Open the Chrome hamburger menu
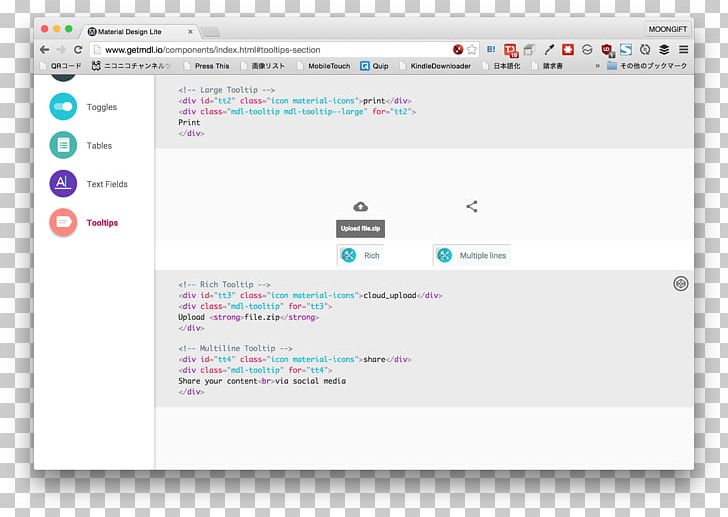Image resolution: width=728 pixels, height=517 pixels. 683,49
